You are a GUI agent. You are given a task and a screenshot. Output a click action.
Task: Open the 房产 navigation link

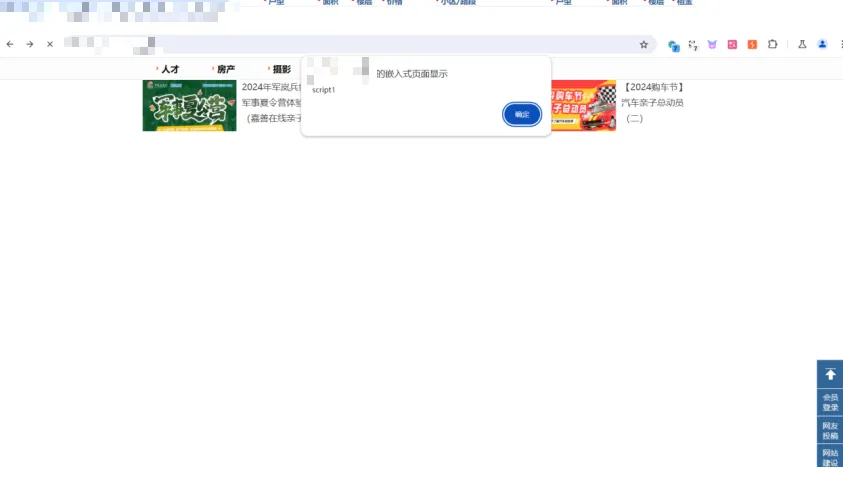pos(224,69)
